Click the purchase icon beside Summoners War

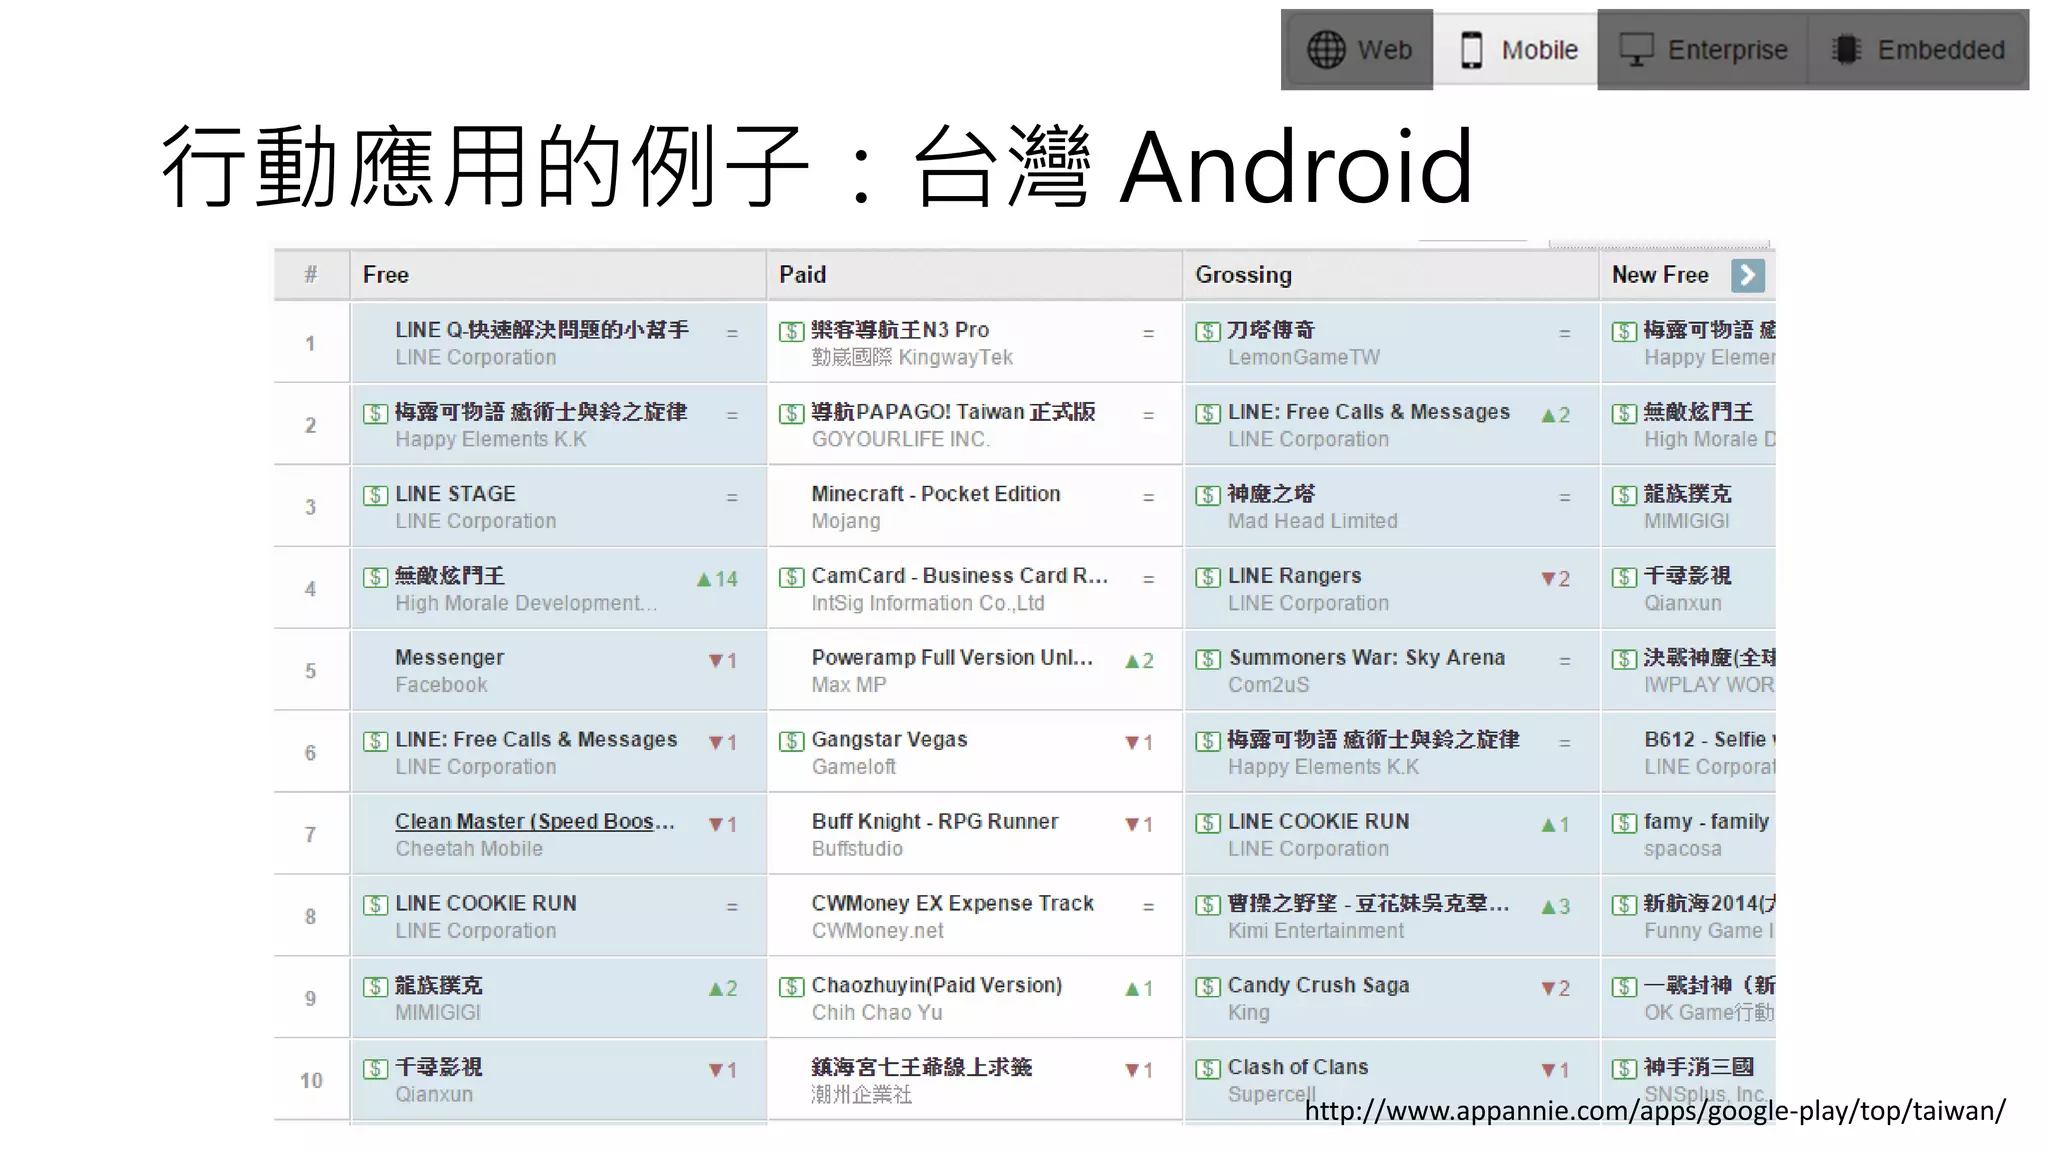(1208, 659)
